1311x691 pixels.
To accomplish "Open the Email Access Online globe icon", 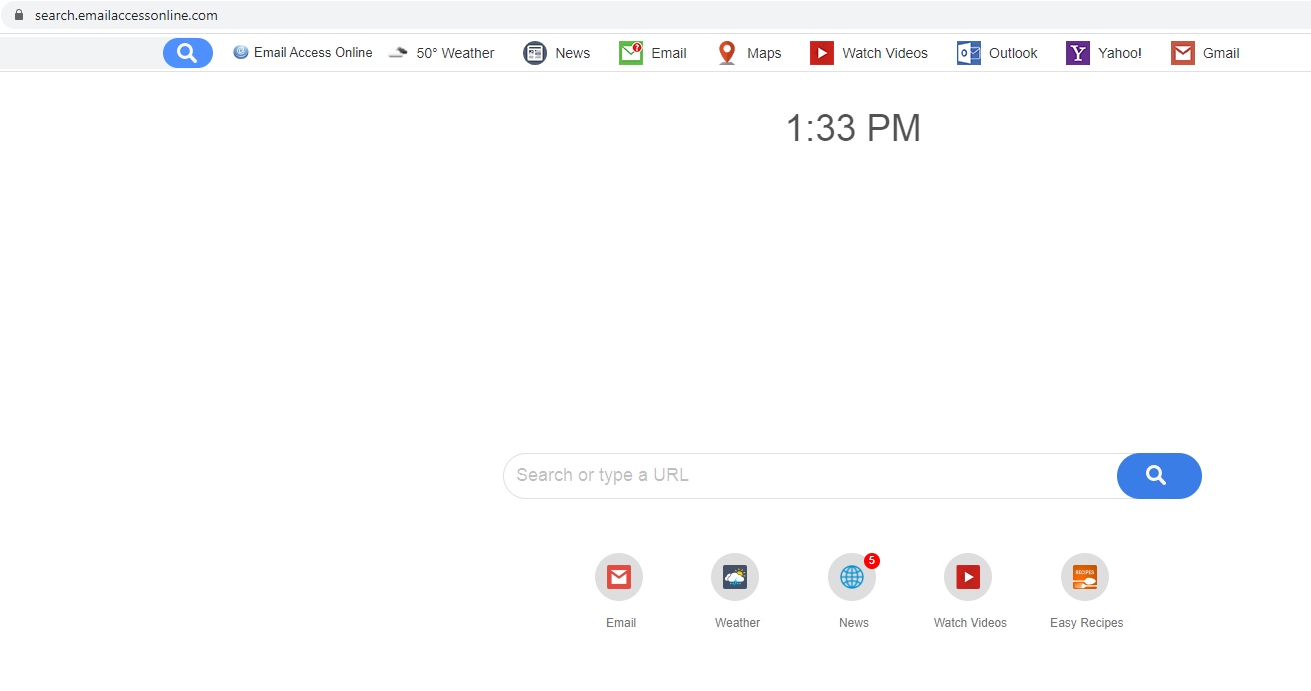I will click(x=241, y=53).
